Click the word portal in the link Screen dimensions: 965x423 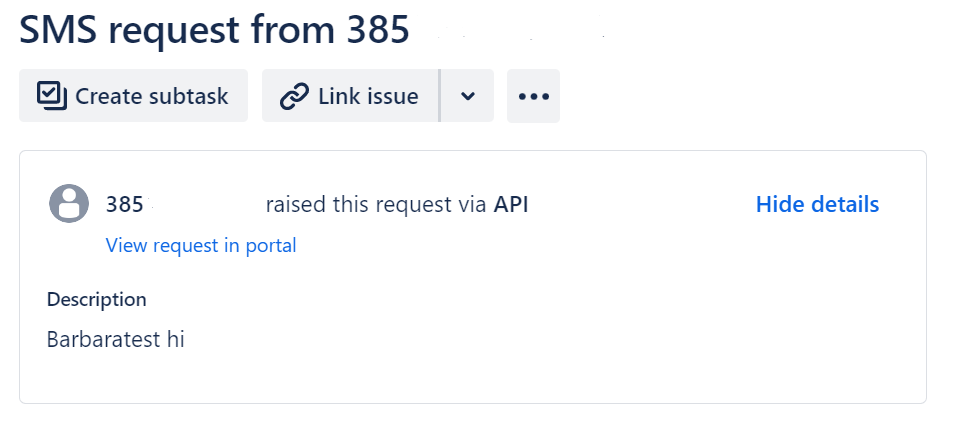(270, 245)
